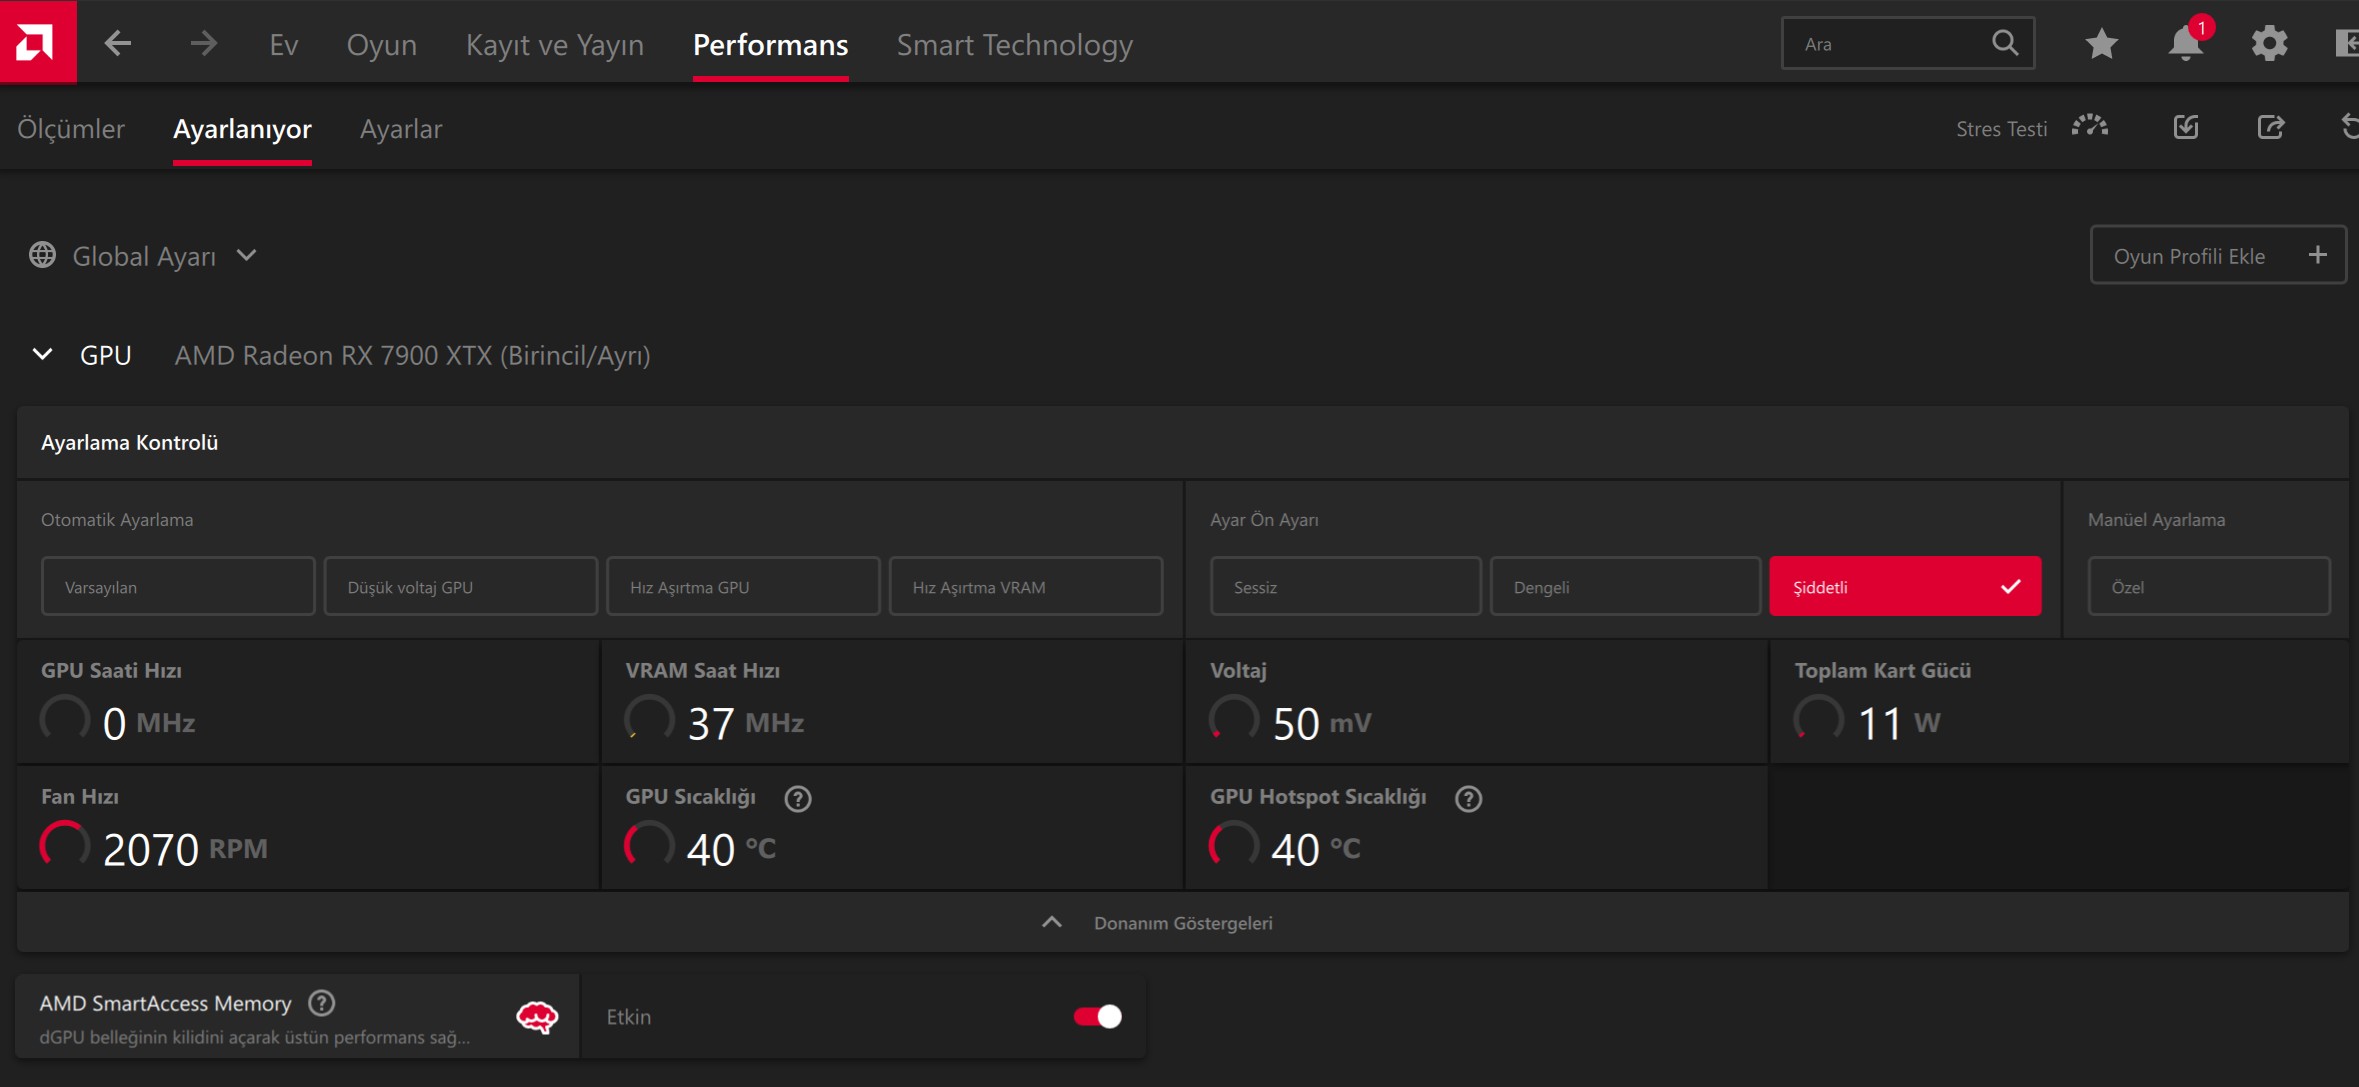
Task: Click the GPU Saati Hızı gauge dial
Action: (64, 719)
